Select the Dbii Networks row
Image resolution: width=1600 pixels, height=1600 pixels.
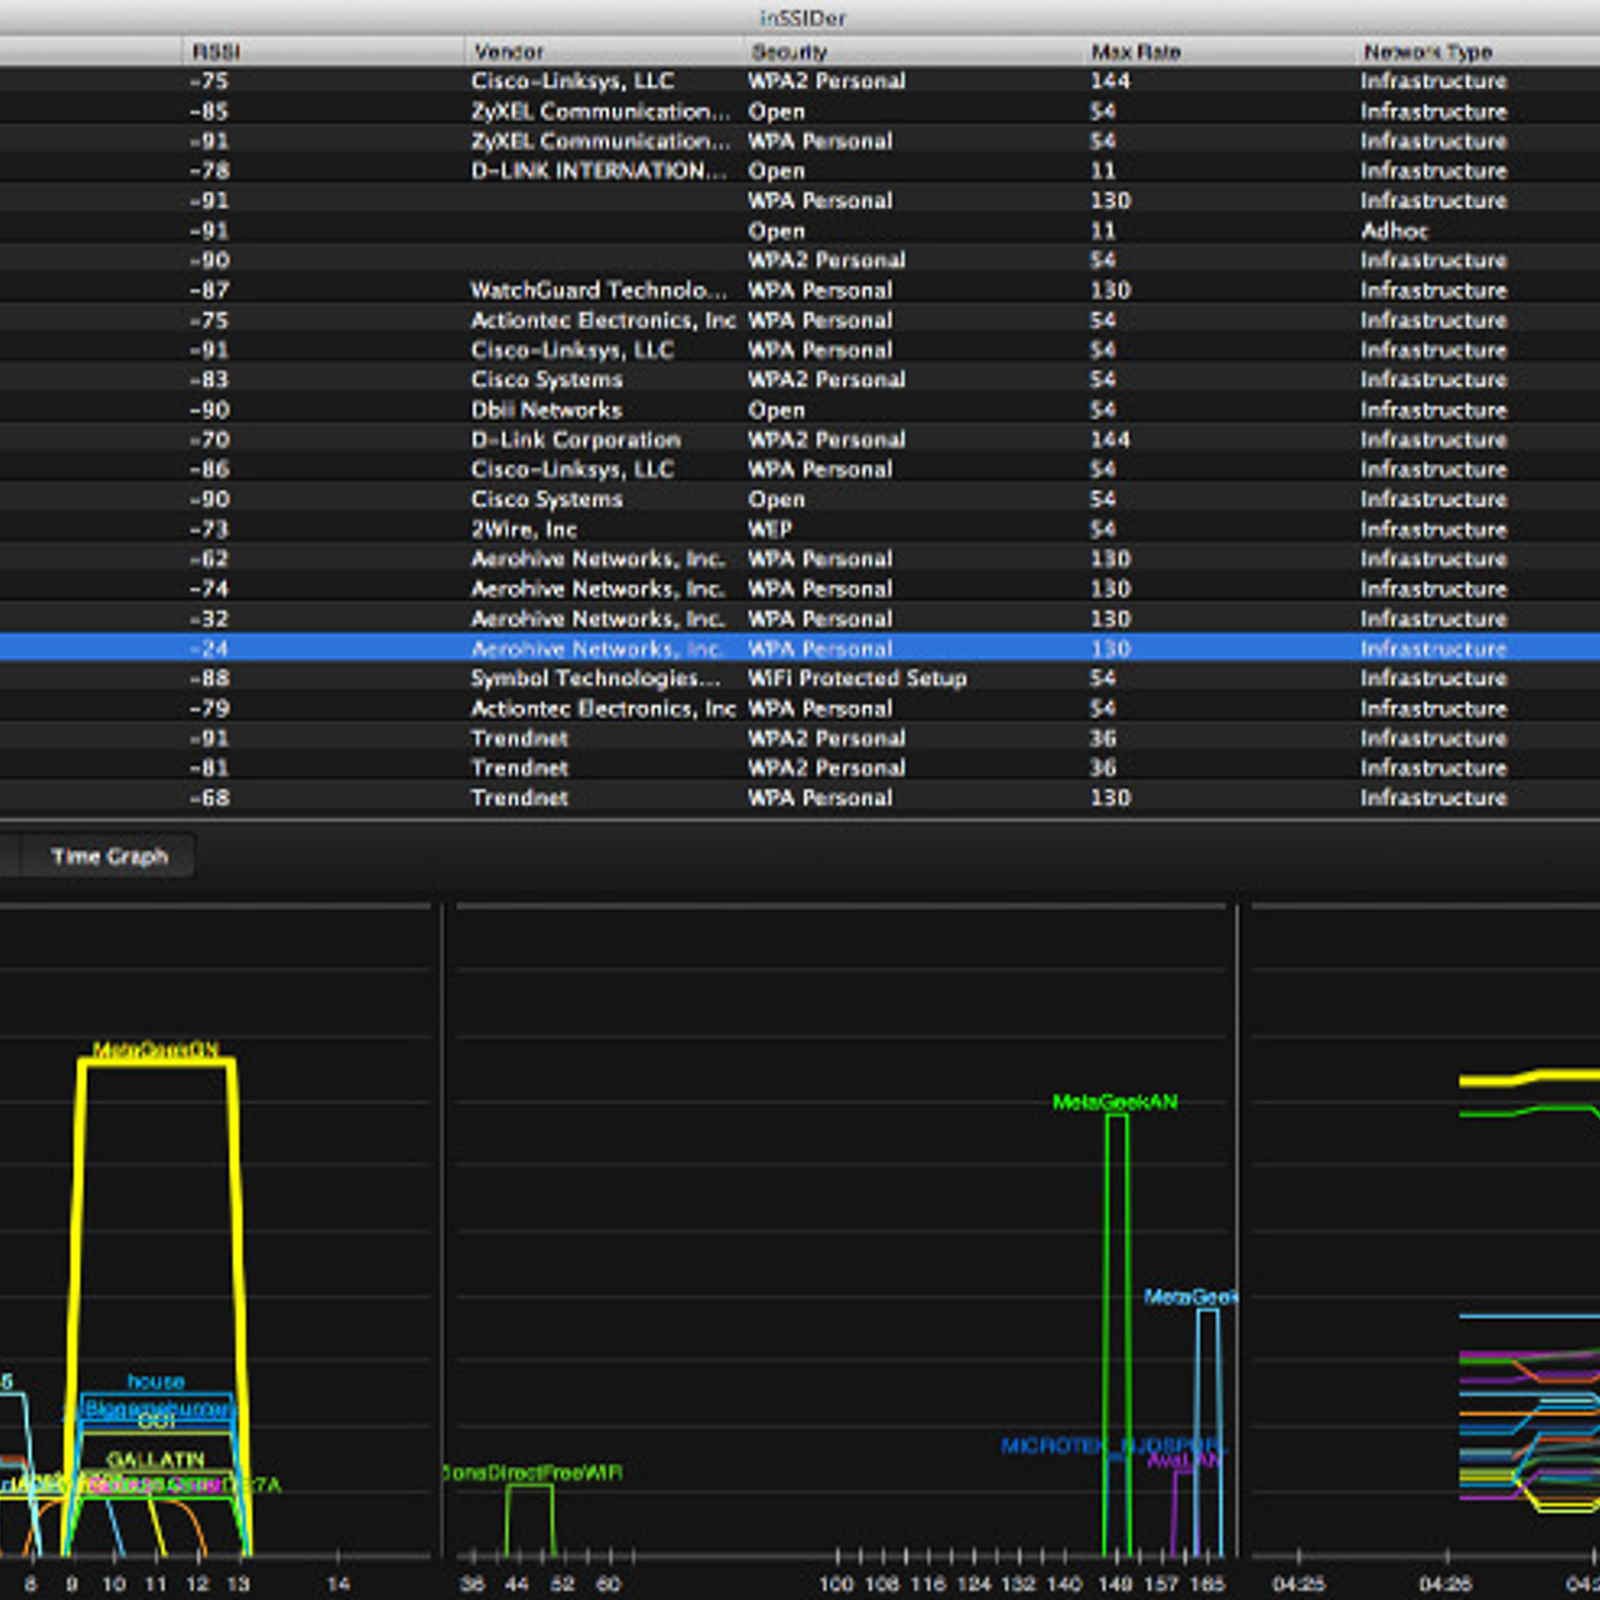(800, 410)
